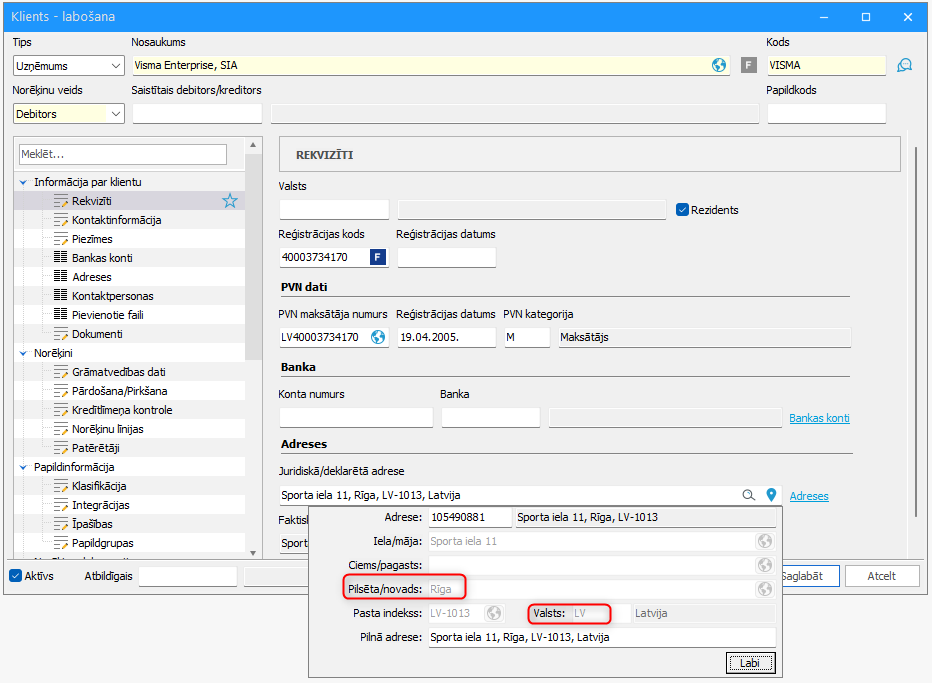The image size is (932, 683).
Task: Click the Grāmatvedības dati form icon
Action: click(61, 372)
